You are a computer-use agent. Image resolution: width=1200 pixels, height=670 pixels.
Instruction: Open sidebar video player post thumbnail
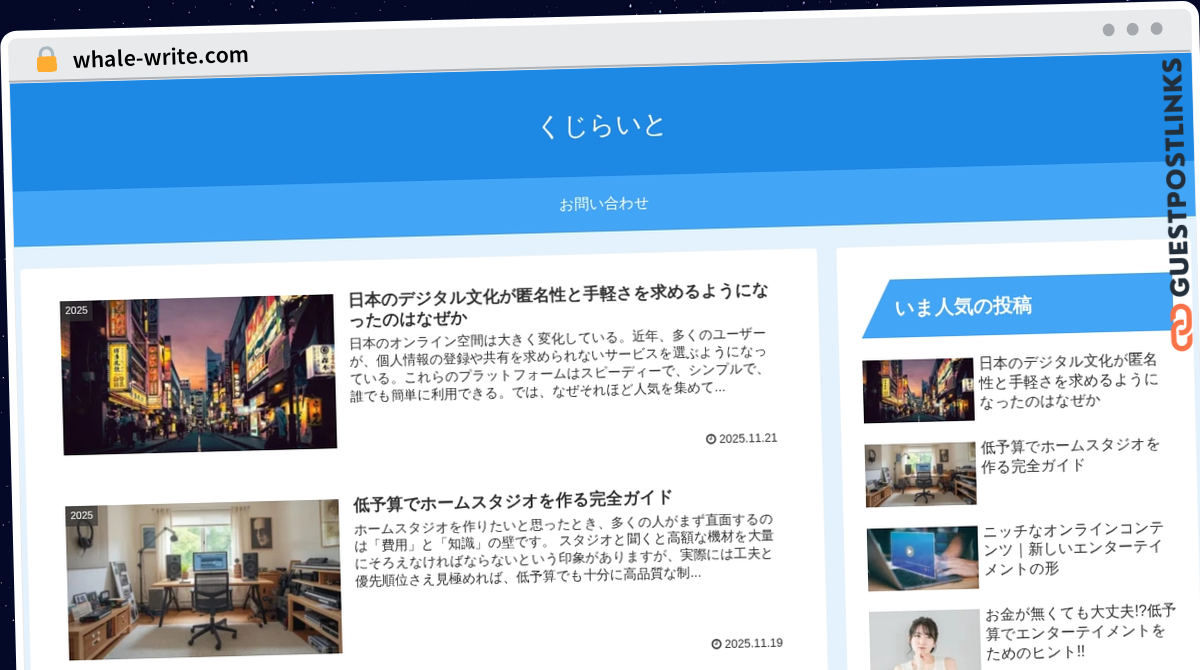tap(923, 558)
